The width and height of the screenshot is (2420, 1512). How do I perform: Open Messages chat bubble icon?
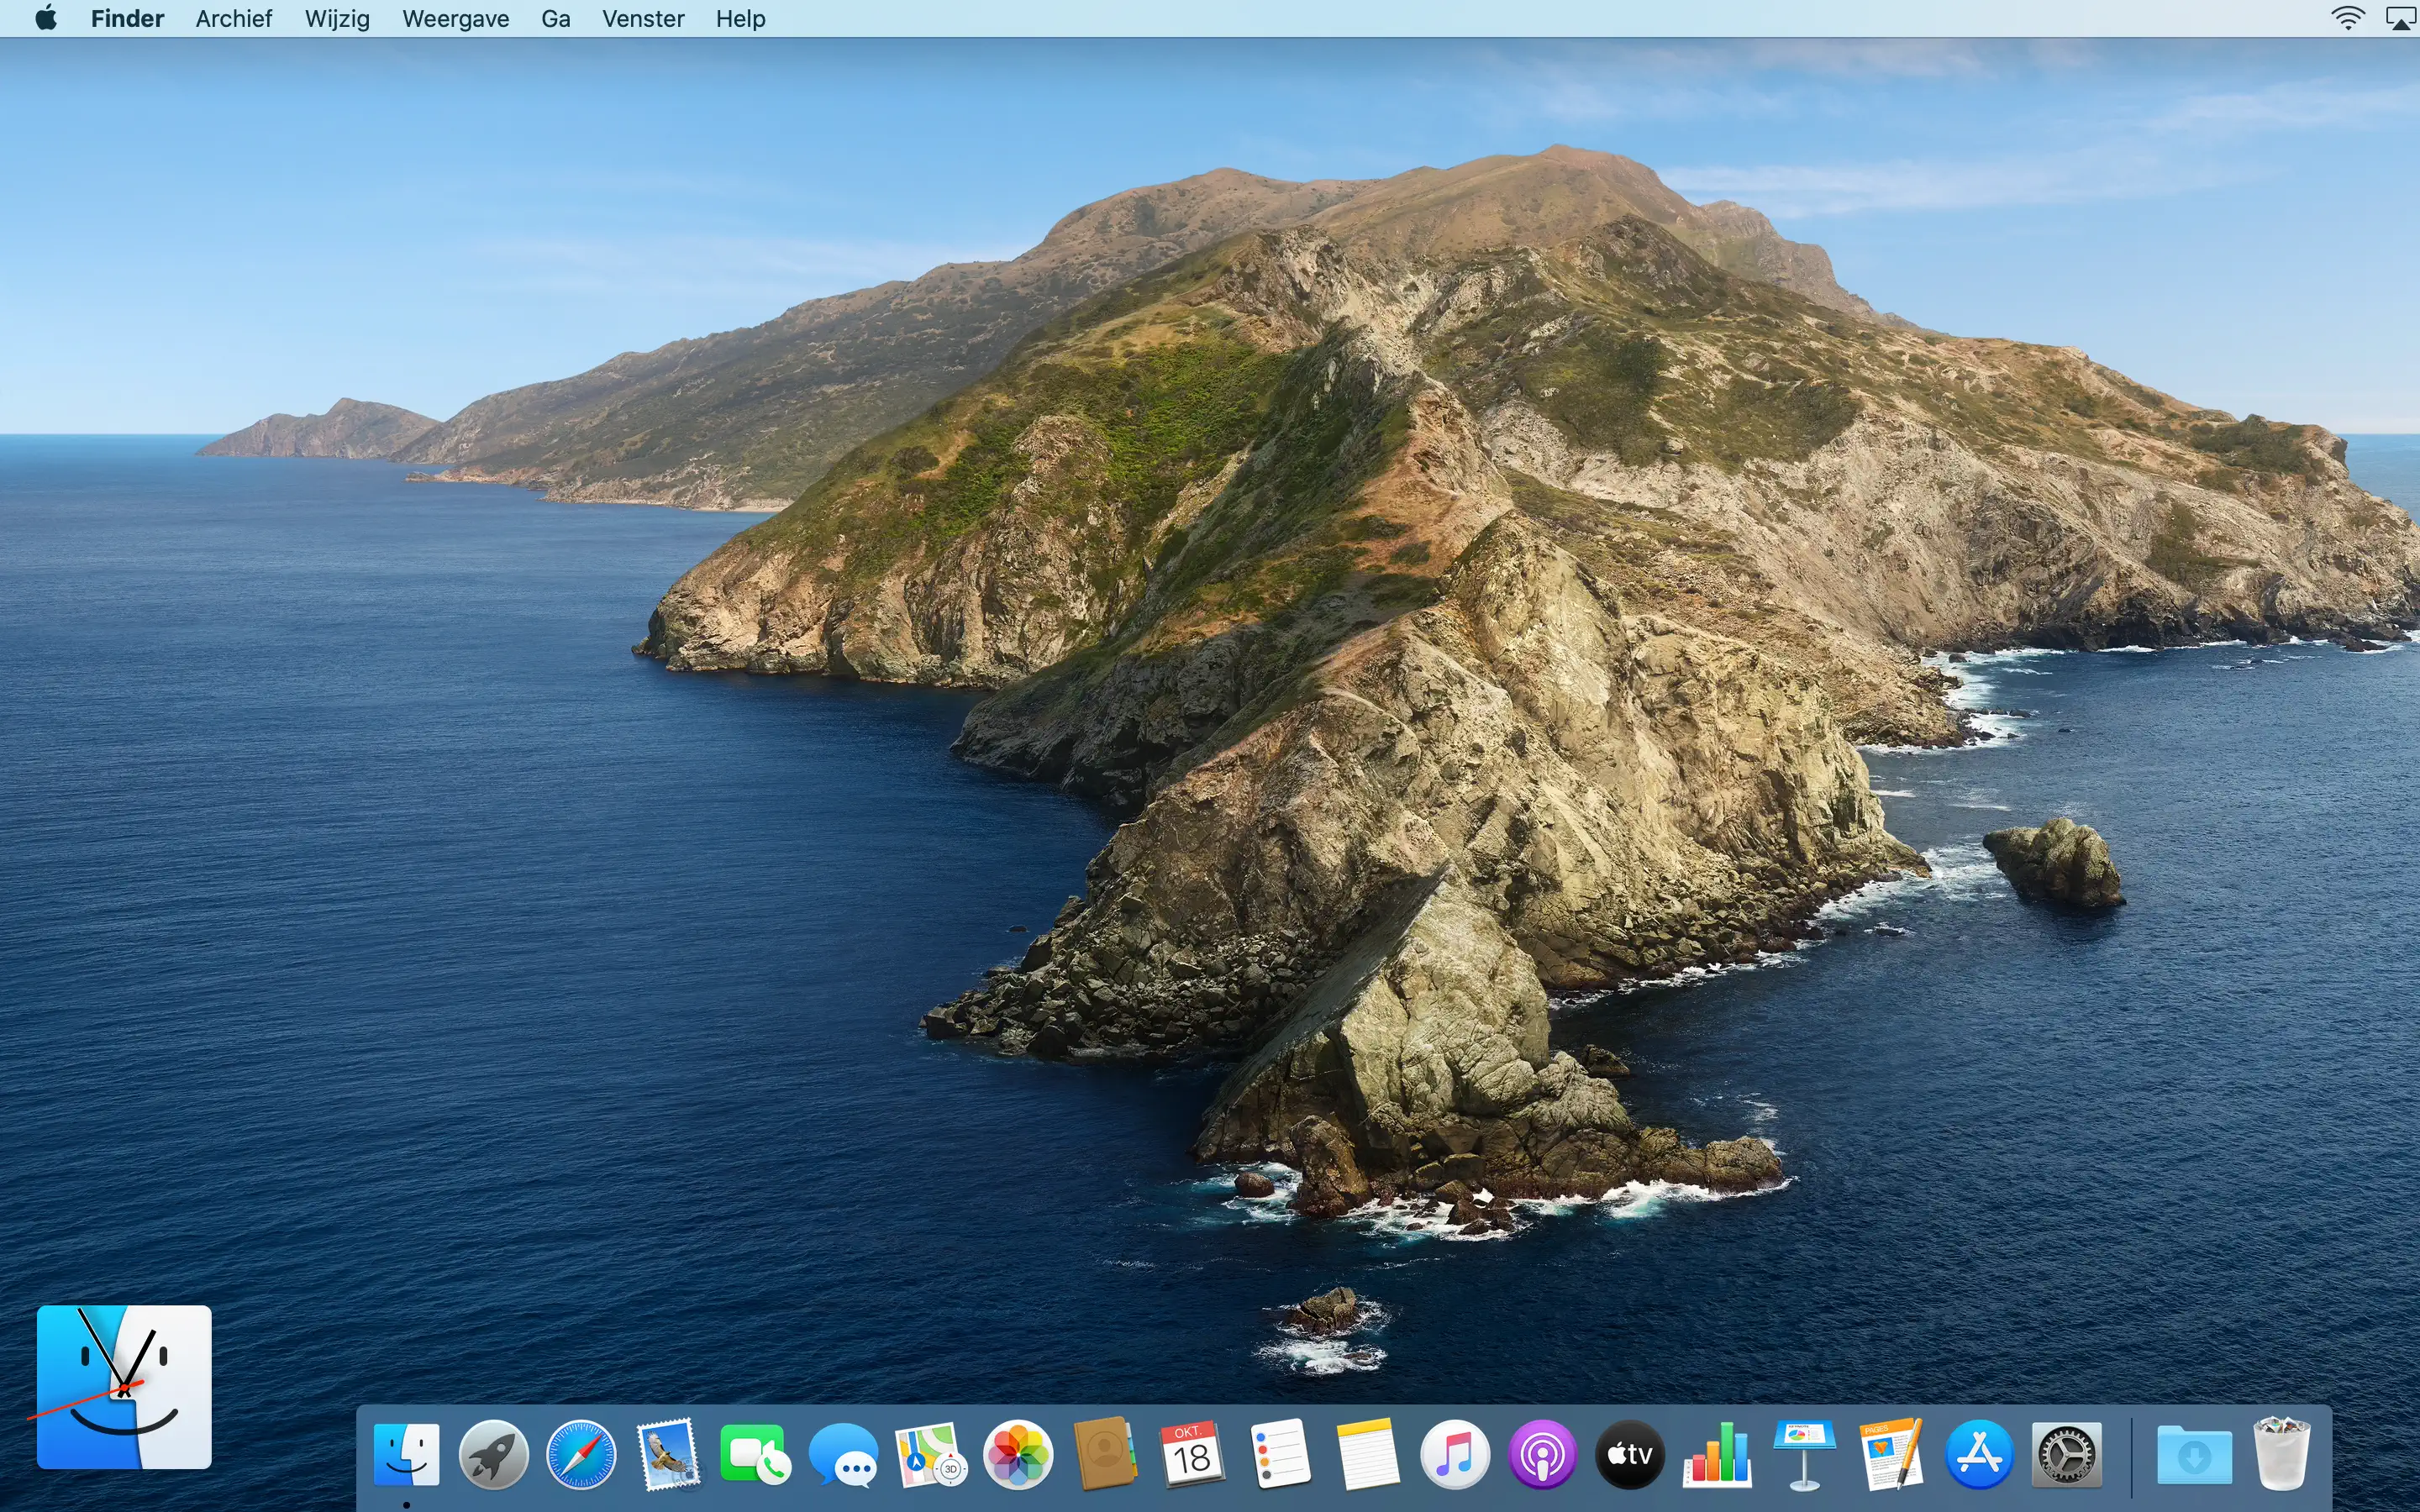[x=843, y=1454]
